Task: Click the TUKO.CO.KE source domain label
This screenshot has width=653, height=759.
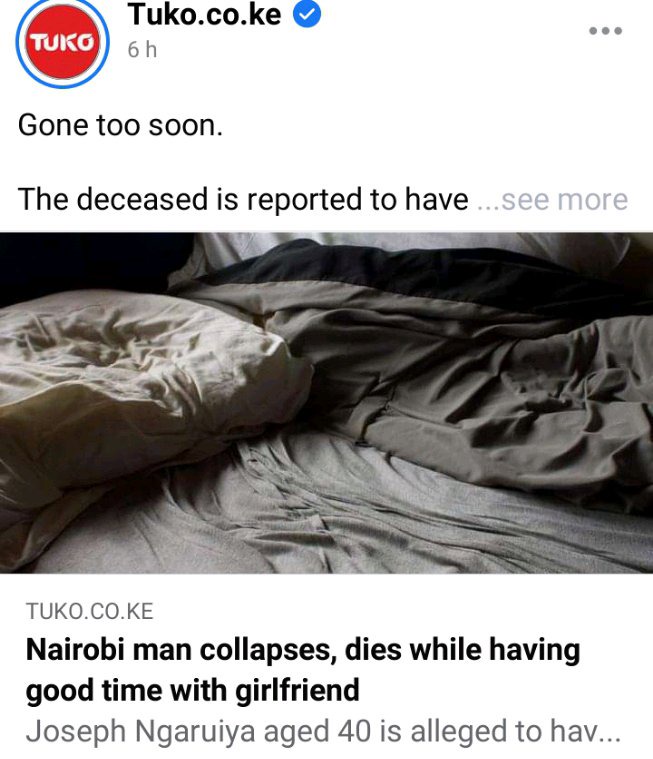Action: point(90,611)
